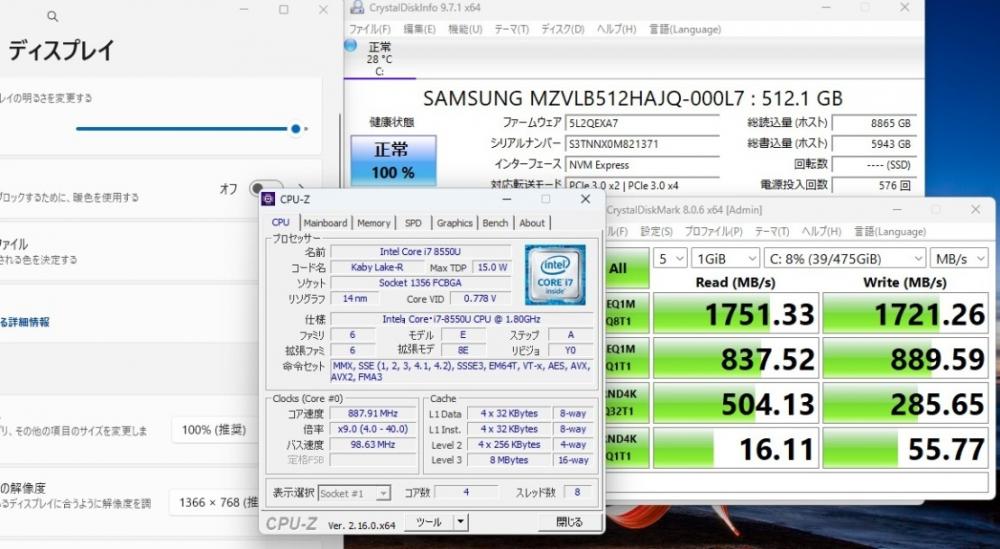Switch to the Graphics tab in CPU-Z
Viewport: 1000px width, 549px height.
click(x=455, y=223)
